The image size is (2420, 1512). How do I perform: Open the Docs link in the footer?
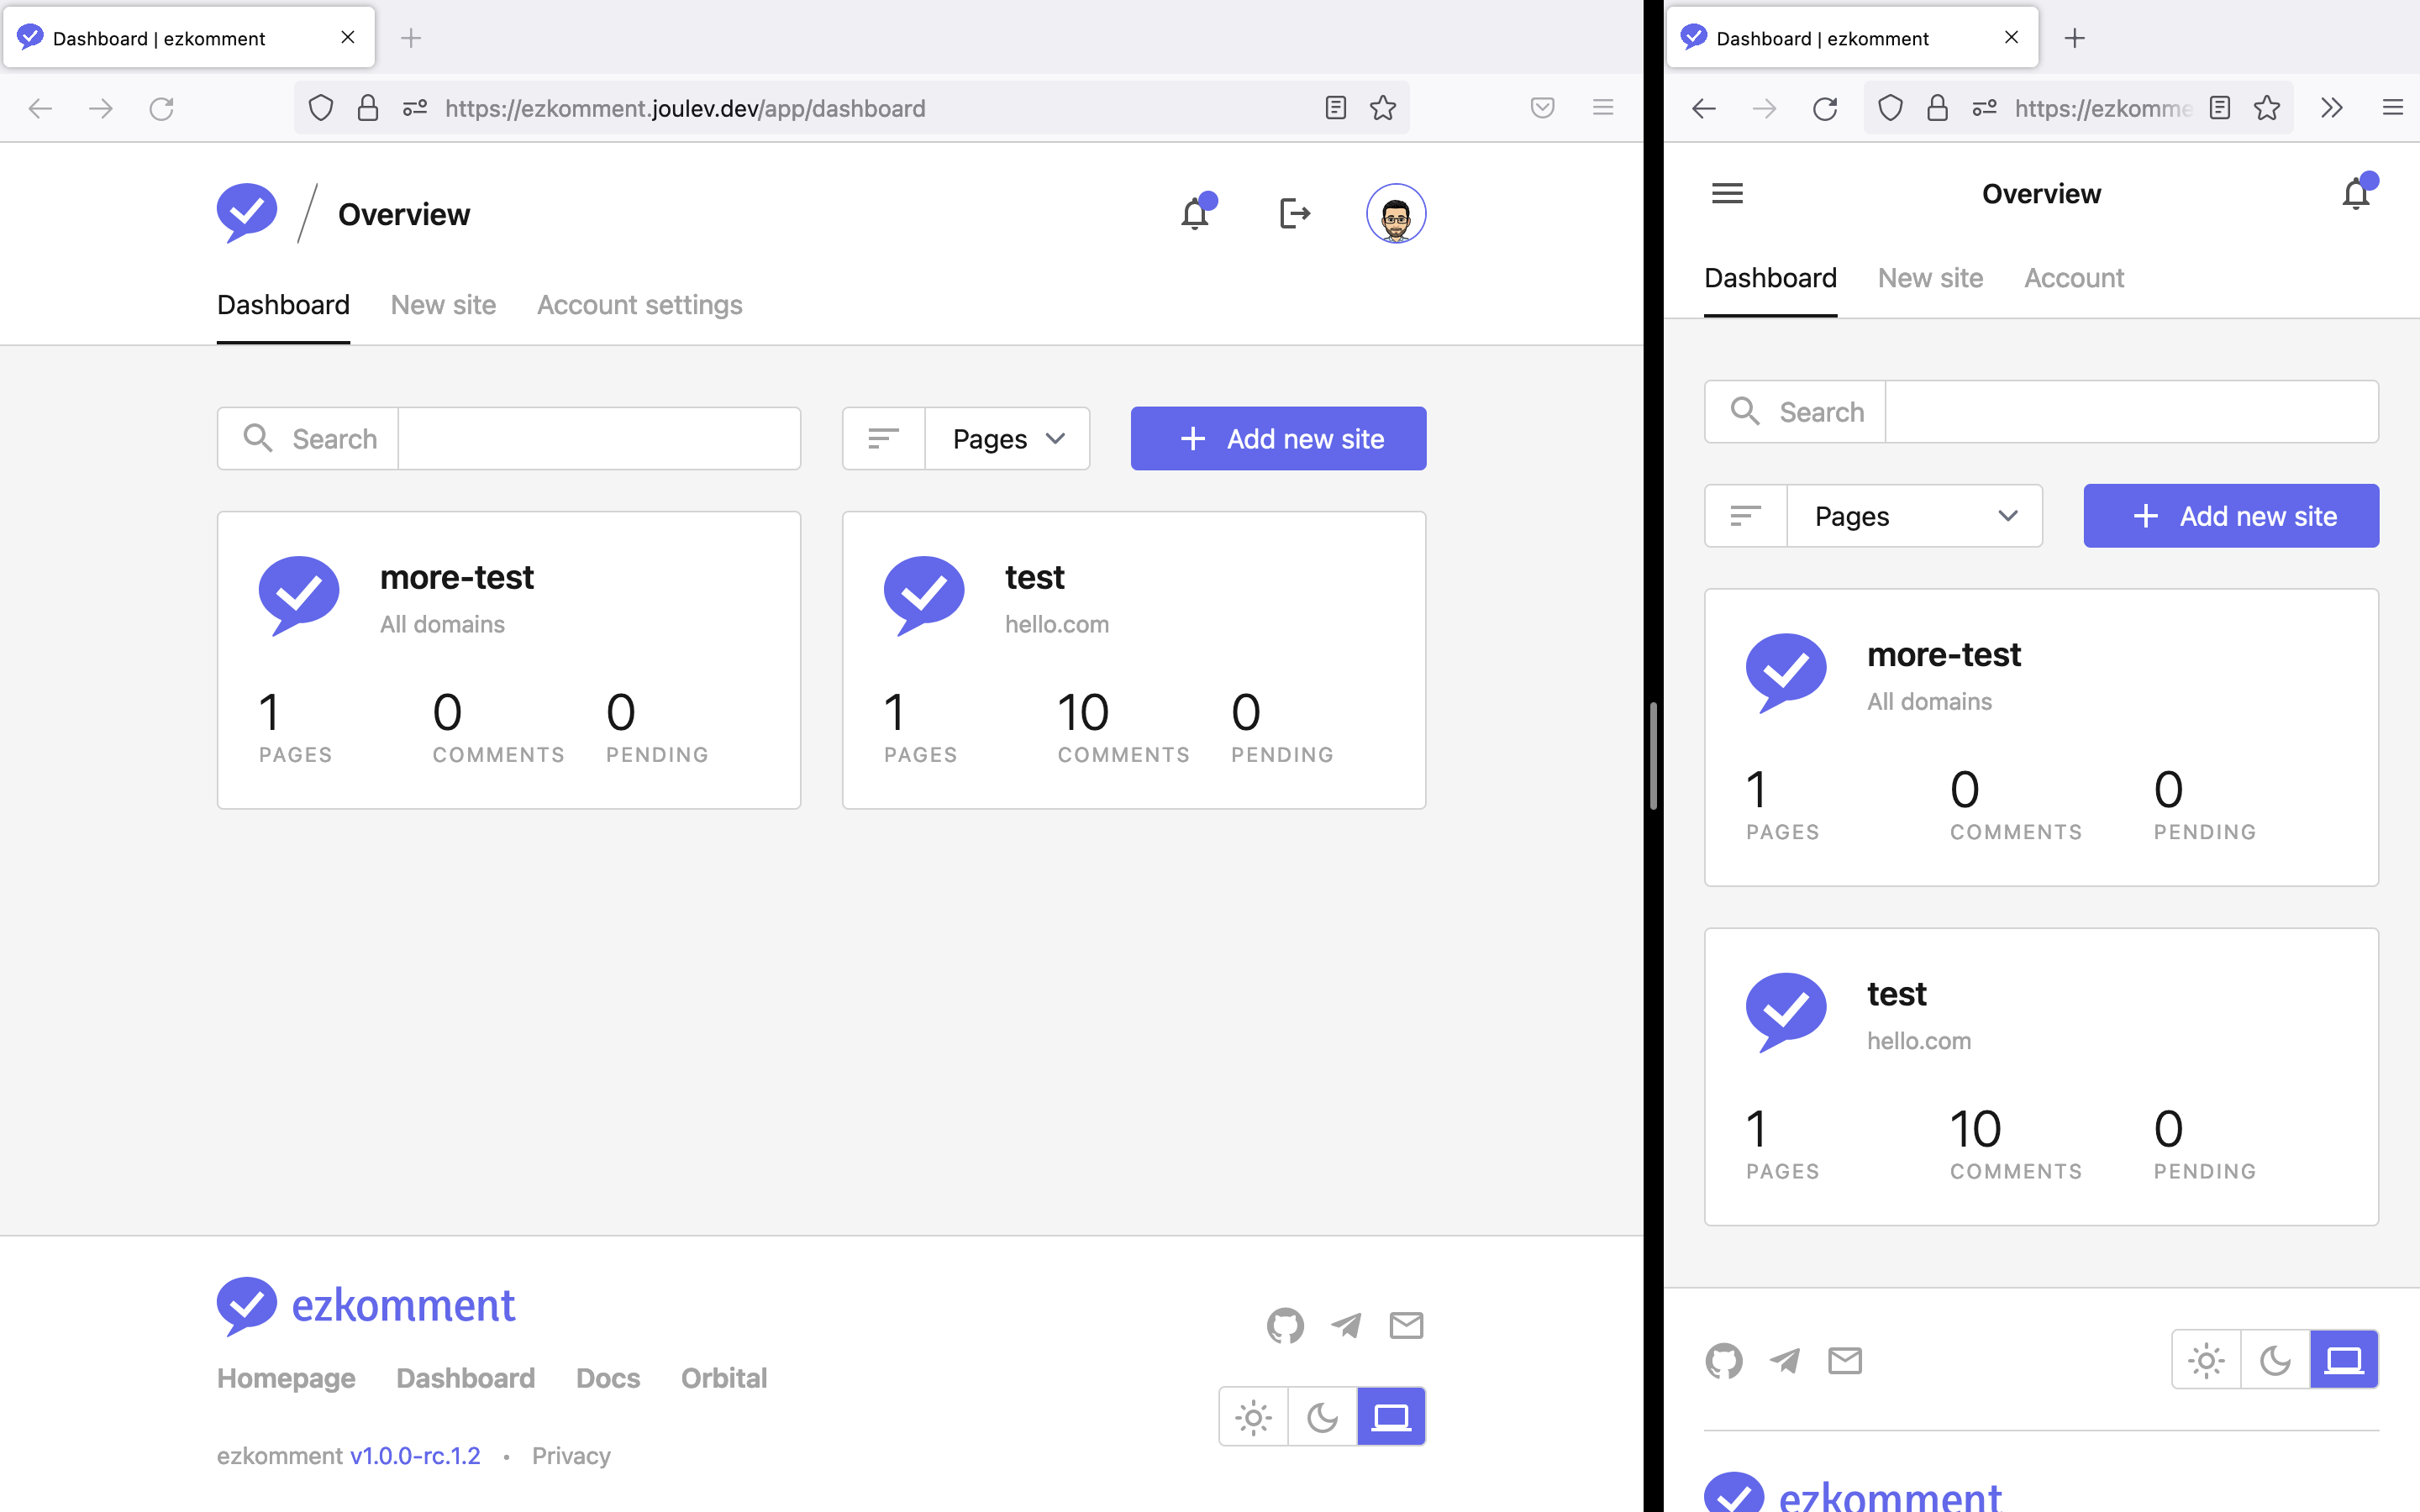pyautogui.click(x=607, y=1378)
